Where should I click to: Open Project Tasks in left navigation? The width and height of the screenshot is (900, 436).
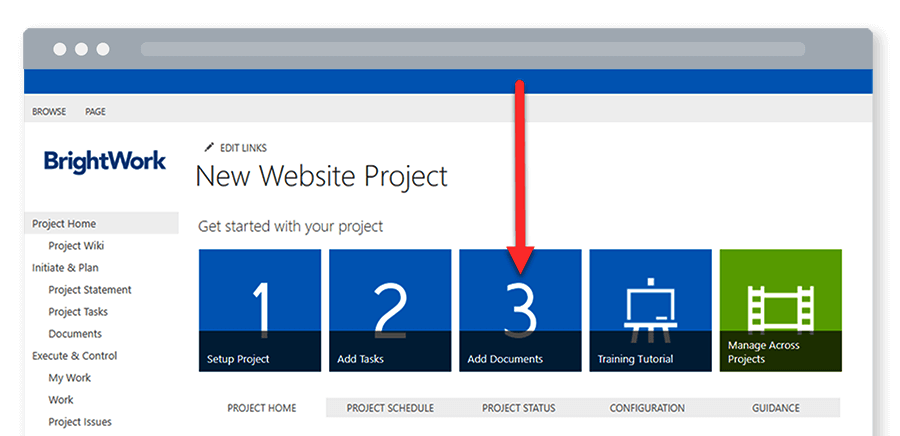[x=78, y=312]
